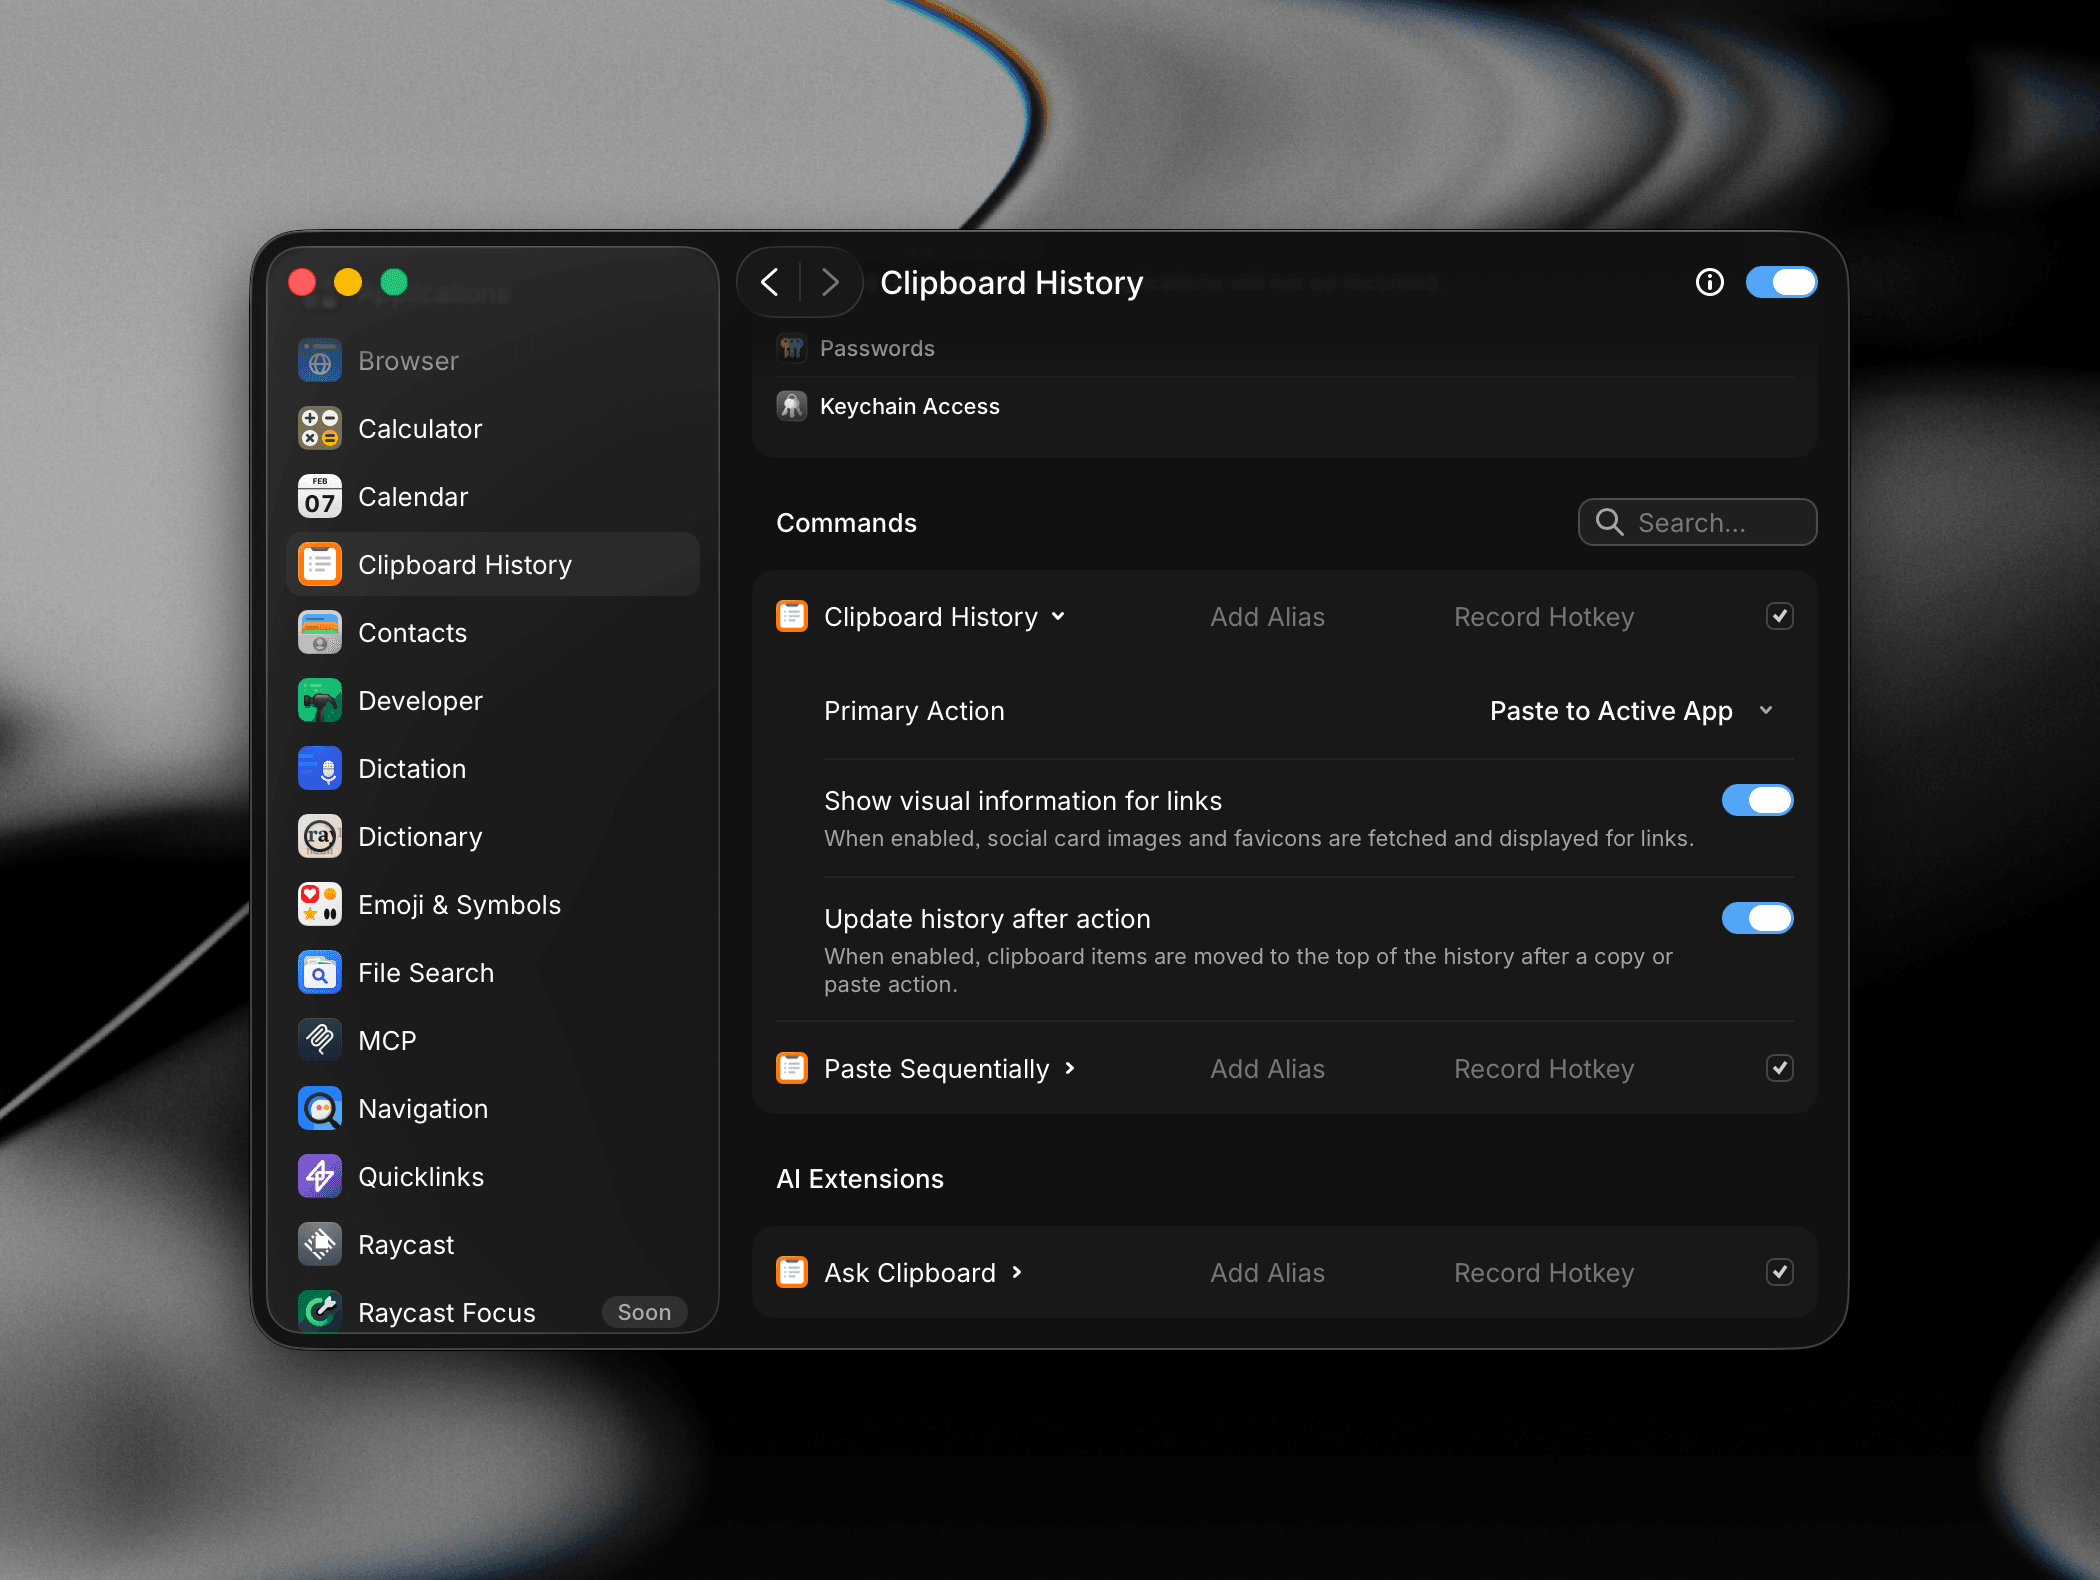Image resolution: width=2100 pixels, height=1580 pixels.
Task: Click the Ask Clipboard command icon
Action: point(792,1273)
